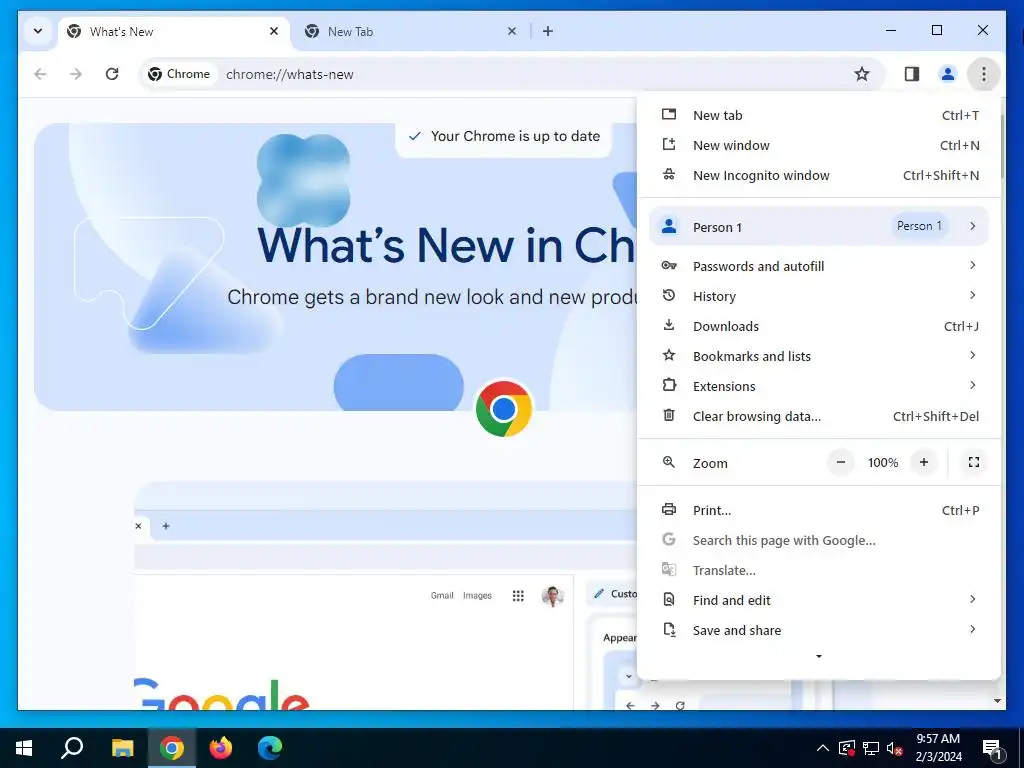Reload the current page
This screenshot has width=1024, height=768.
click(112, 74)
